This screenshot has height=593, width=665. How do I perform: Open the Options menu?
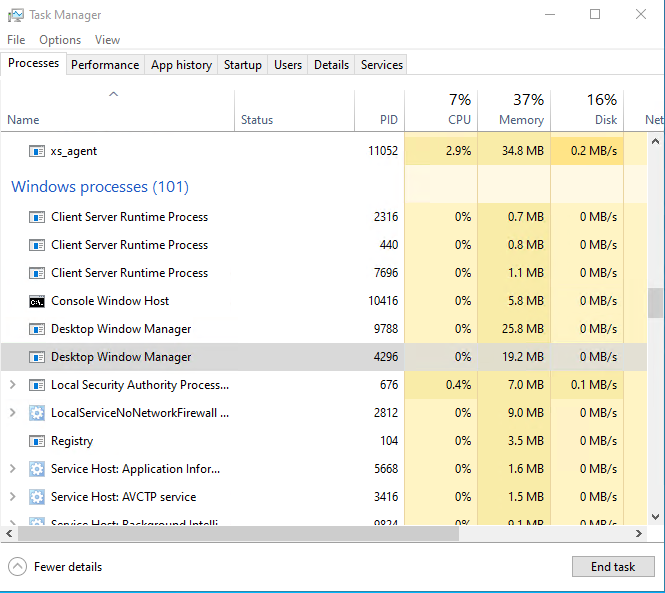(60, 40)
